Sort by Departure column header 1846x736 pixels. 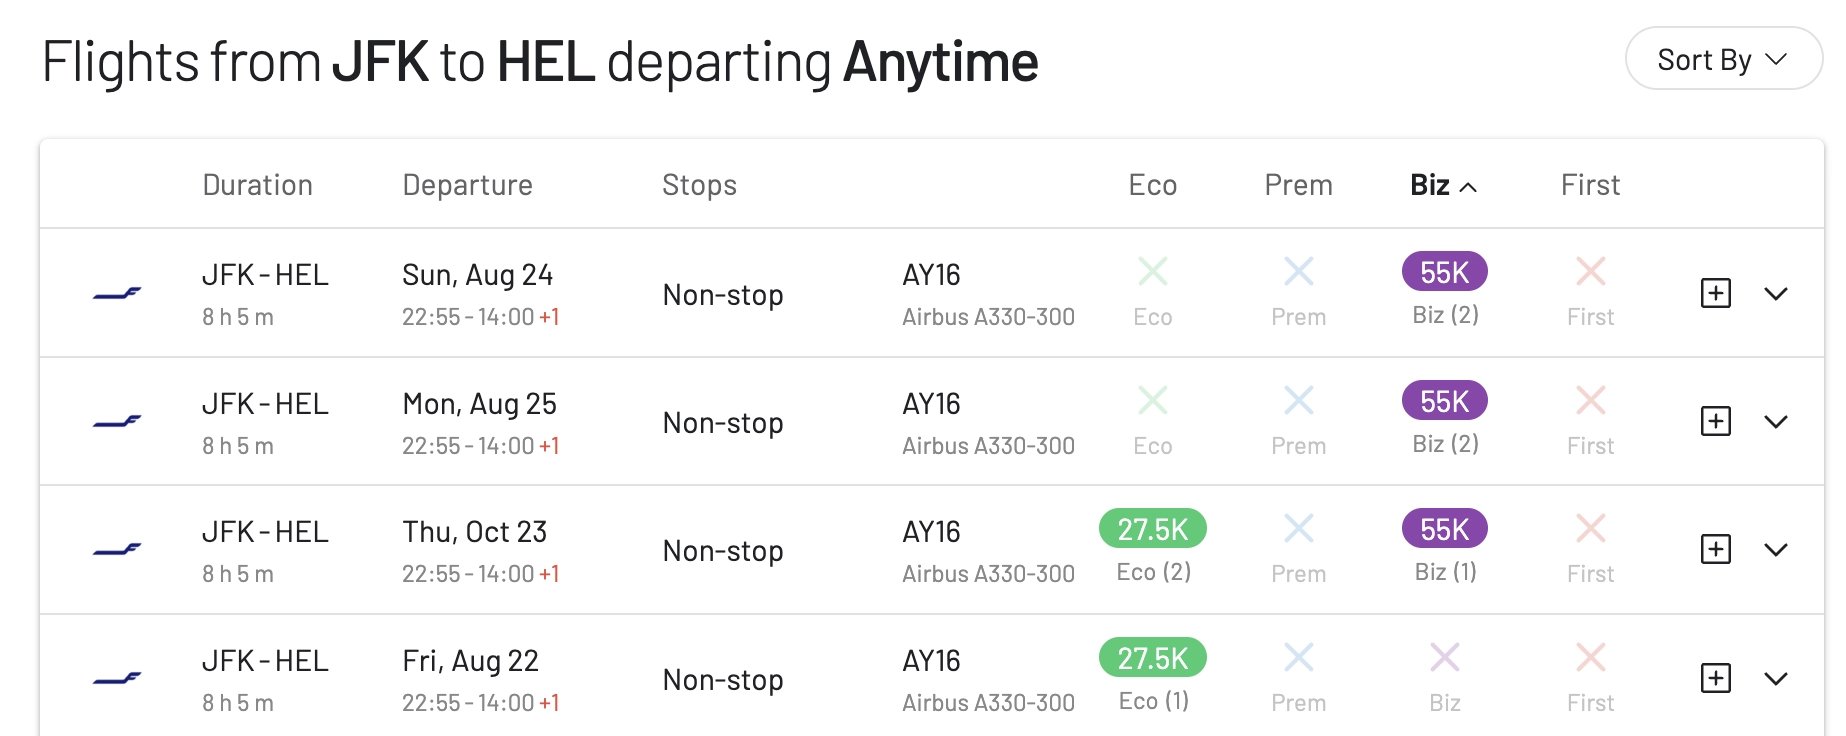(467, 185)
